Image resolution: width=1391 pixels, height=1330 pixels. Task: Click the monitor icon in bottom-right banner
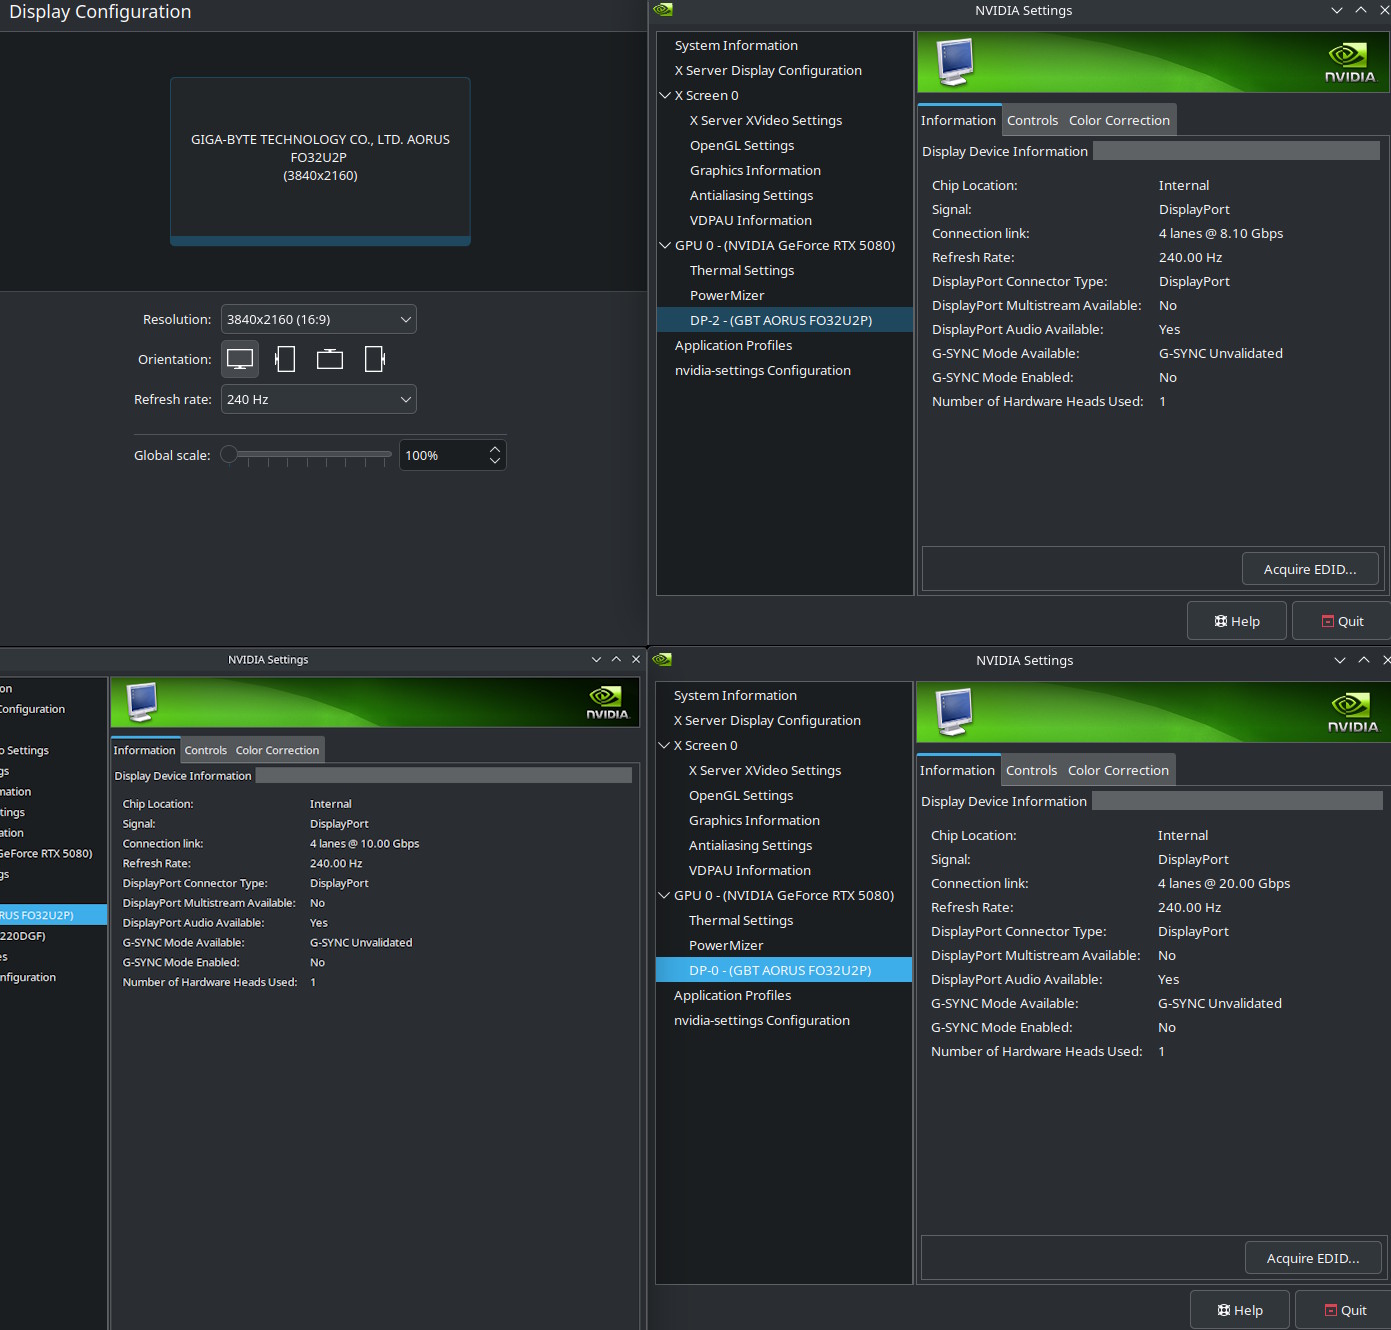[x=954, y=711]
